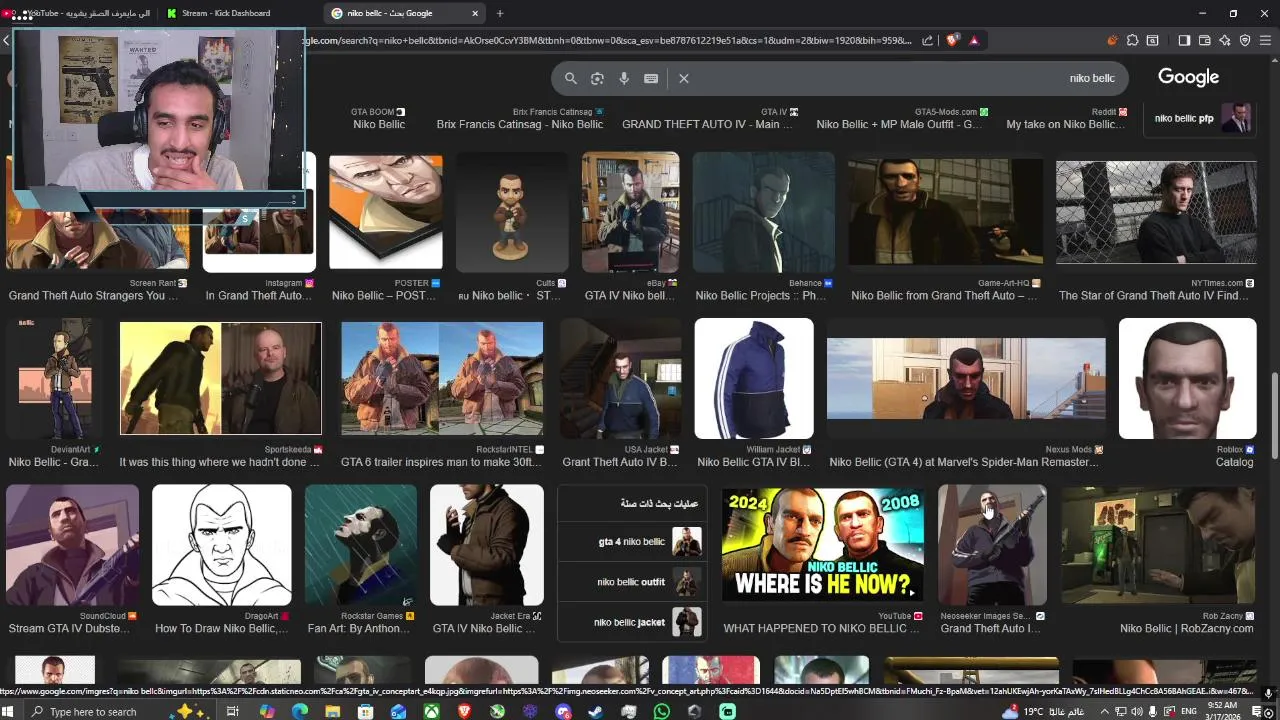The image size is (1280, 720).
Task: Open a new browser tab
Action: click(x=500, y=13)
